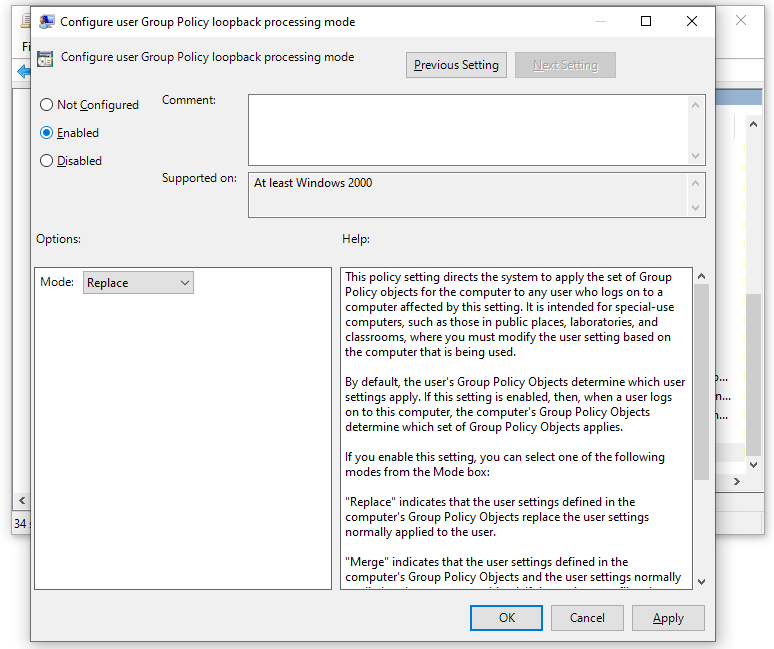Click the Help pane scrollbar thumb

click(701, 382)
